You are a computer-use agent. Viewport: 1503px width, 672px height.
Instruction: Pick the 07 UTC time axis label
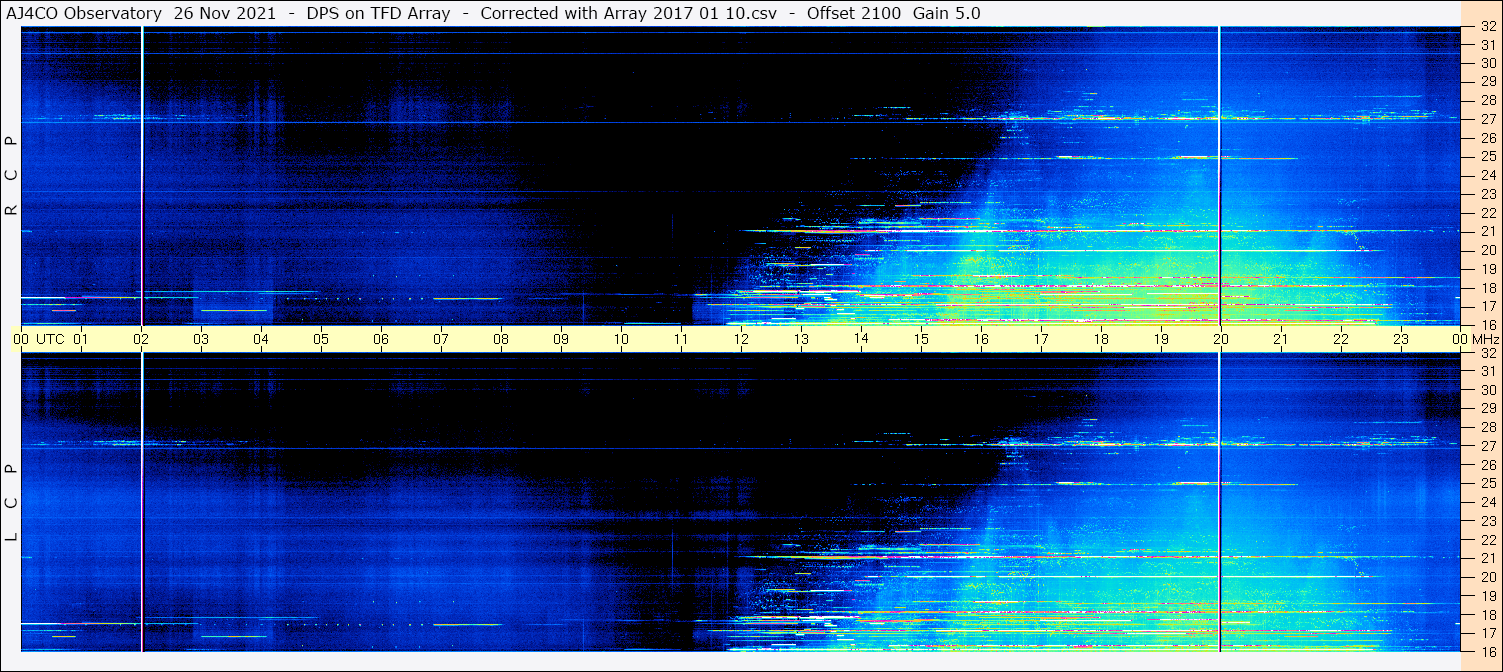(x=441, y=339)
